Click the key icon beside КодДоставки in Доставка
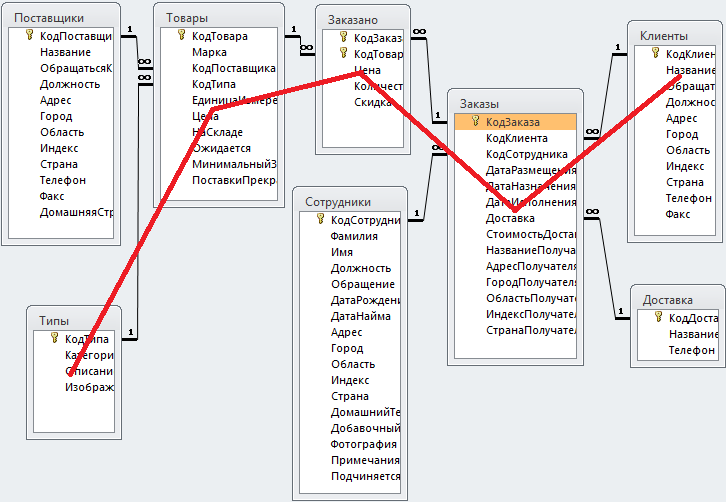 pyautogui.click(x=658, y=317)
